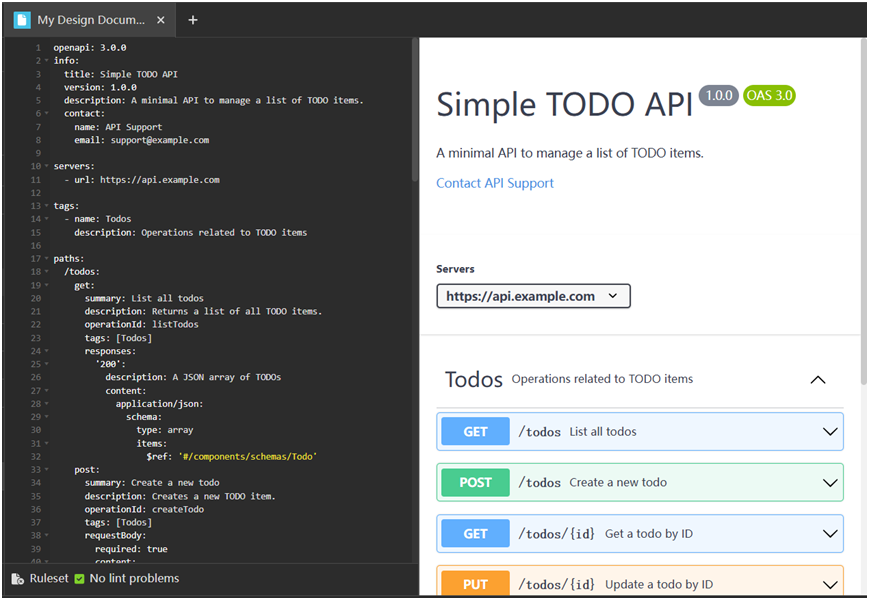Open the Servers dropdown https://api.example.com
Viewport: 869px width, 600px height.
pos(533,296)
